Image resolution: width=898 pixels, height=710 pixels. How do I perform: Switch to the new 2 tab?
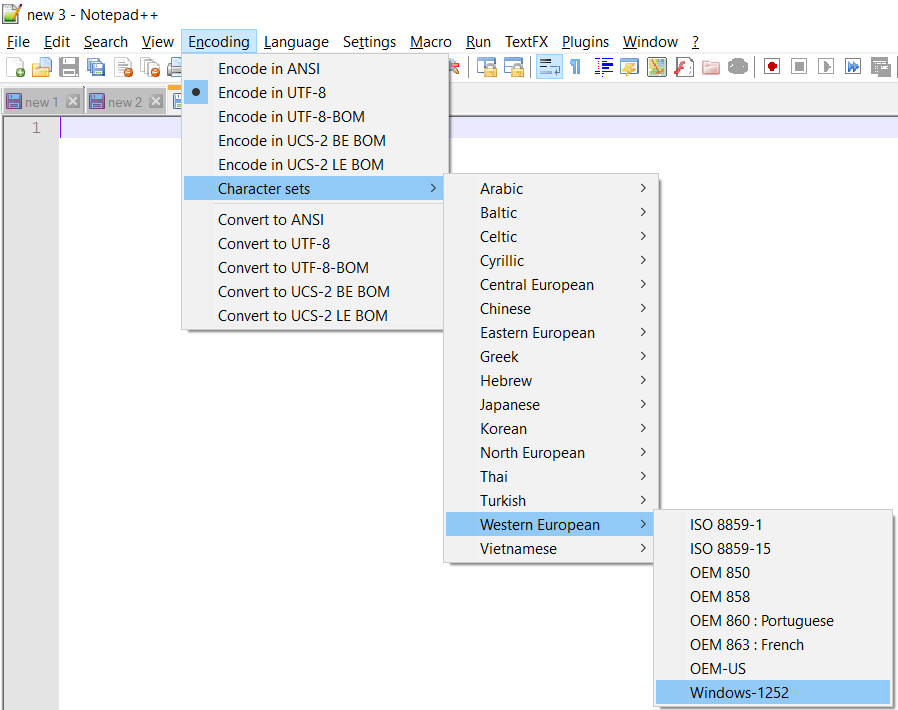coord(126,102)
